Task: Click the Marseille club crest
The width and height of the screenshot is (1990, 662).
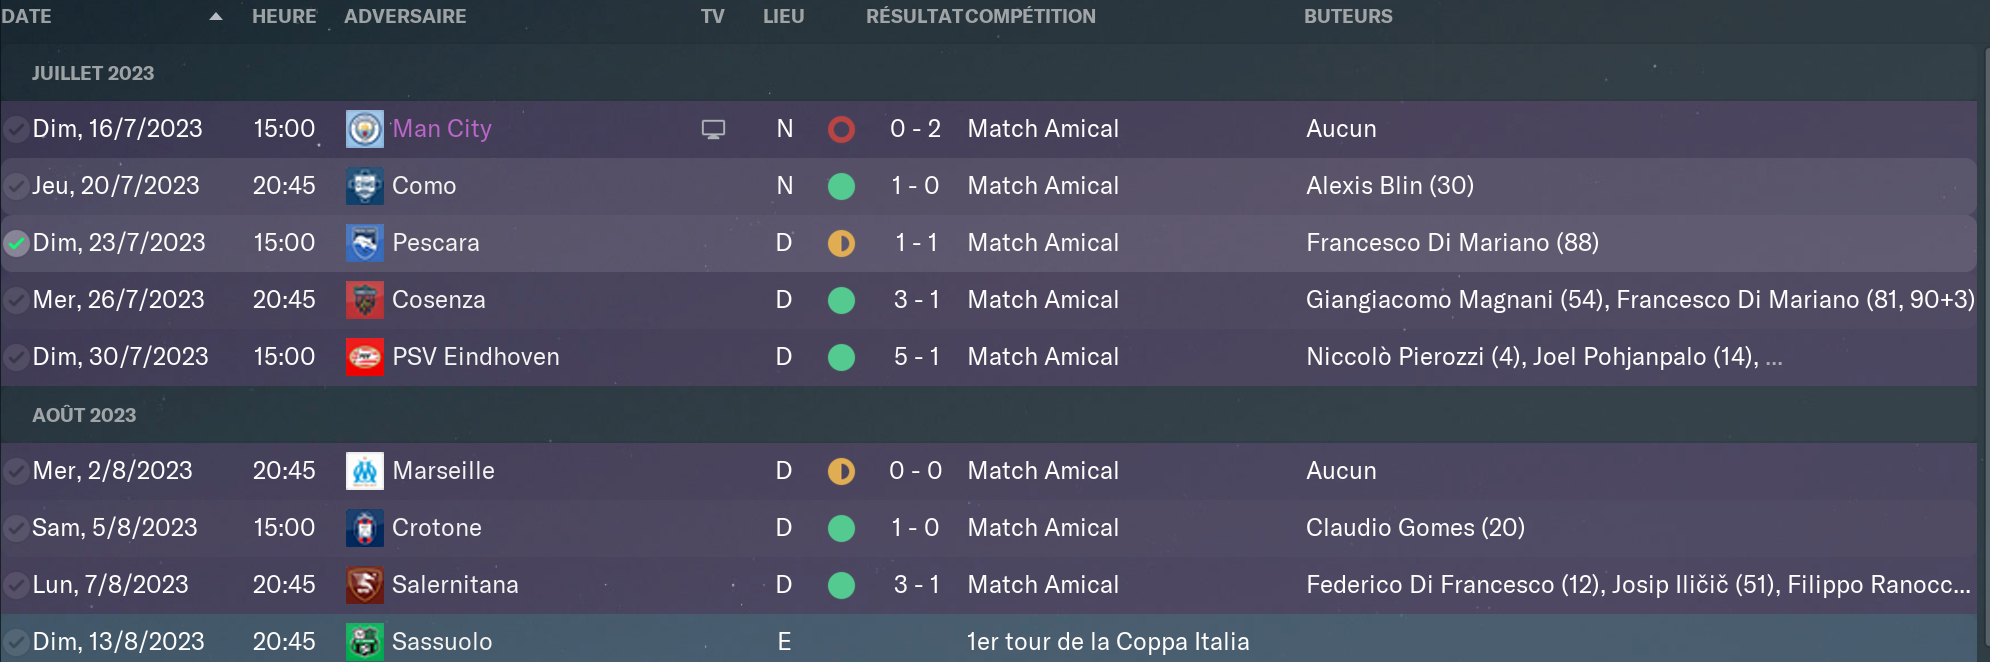Action: point(364,471)
